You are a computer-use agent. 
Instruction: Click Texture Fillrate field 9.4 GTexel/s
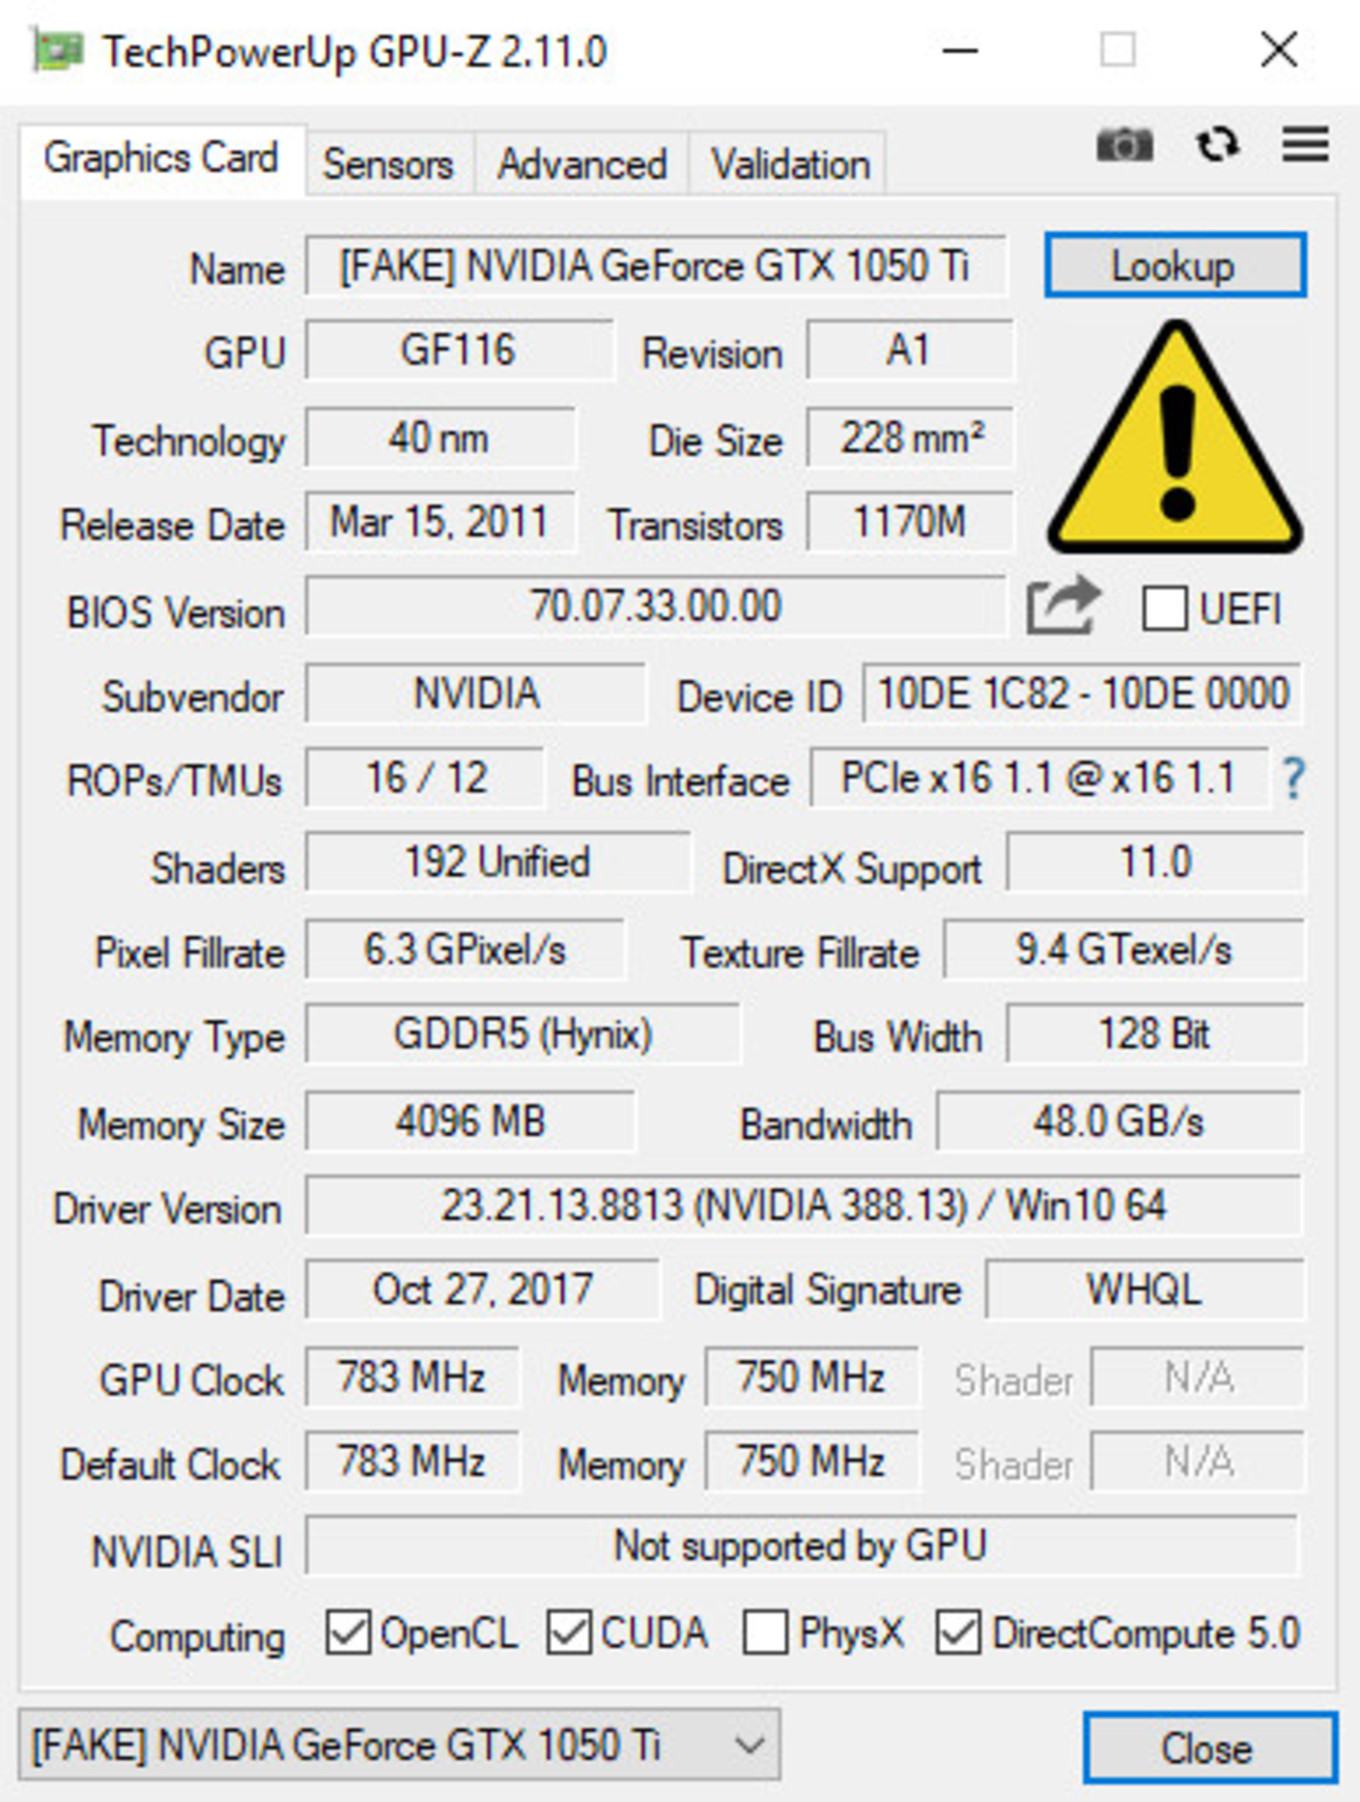pos(1124,950)
